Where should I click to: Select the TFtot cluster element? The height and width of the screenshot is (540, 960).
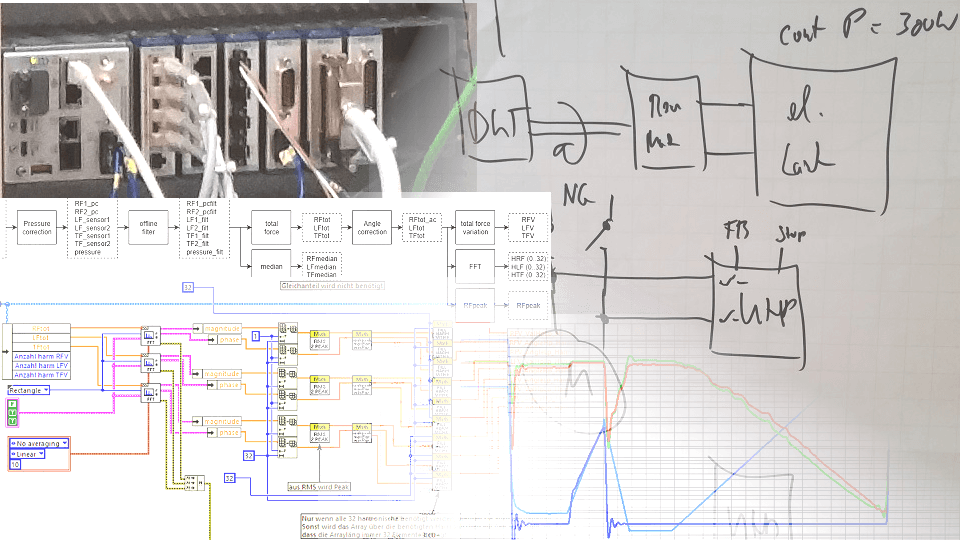click(x=41, y=347)
